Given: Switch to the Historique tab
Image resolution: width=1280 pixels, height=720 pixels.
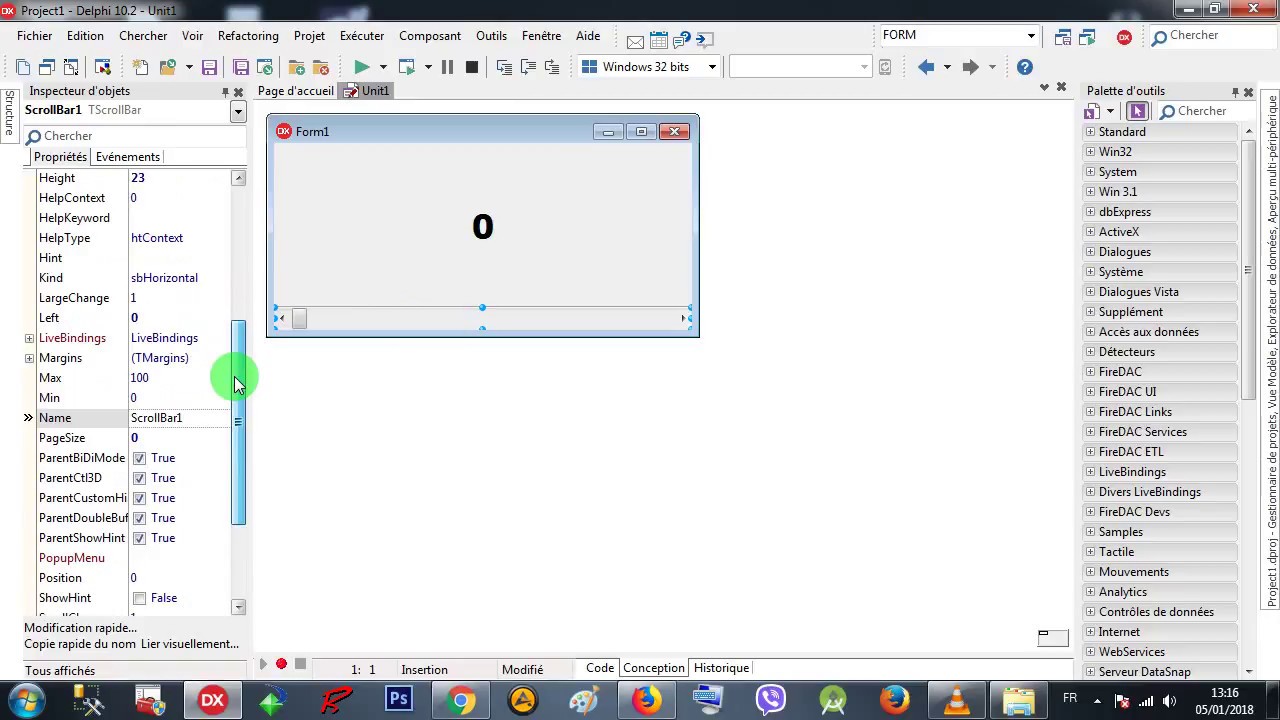Looking at the screenshot, I should [721, 668].
